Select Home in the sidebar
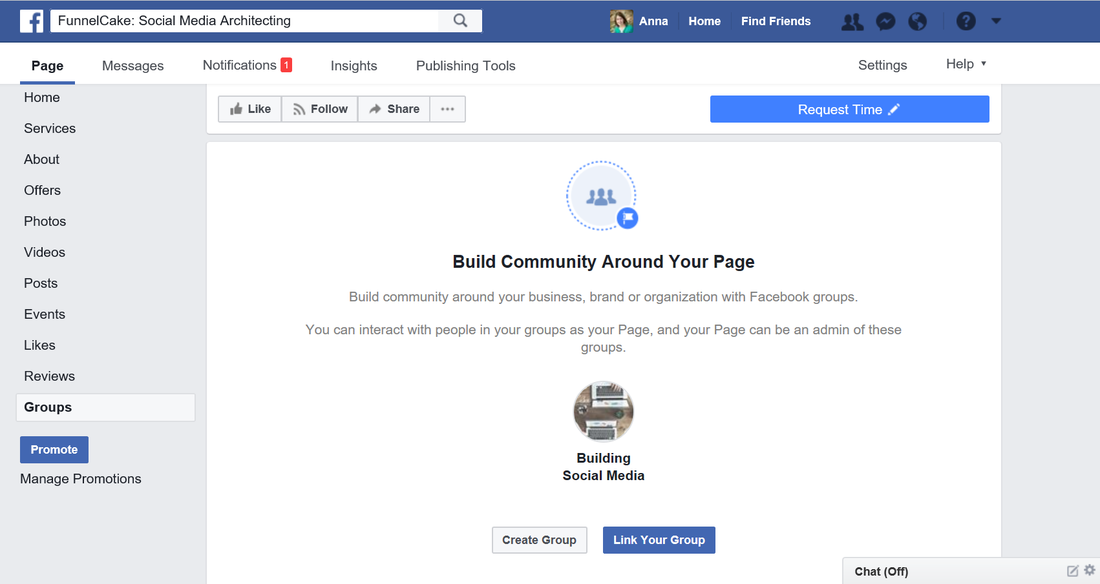 pos(42,98)
